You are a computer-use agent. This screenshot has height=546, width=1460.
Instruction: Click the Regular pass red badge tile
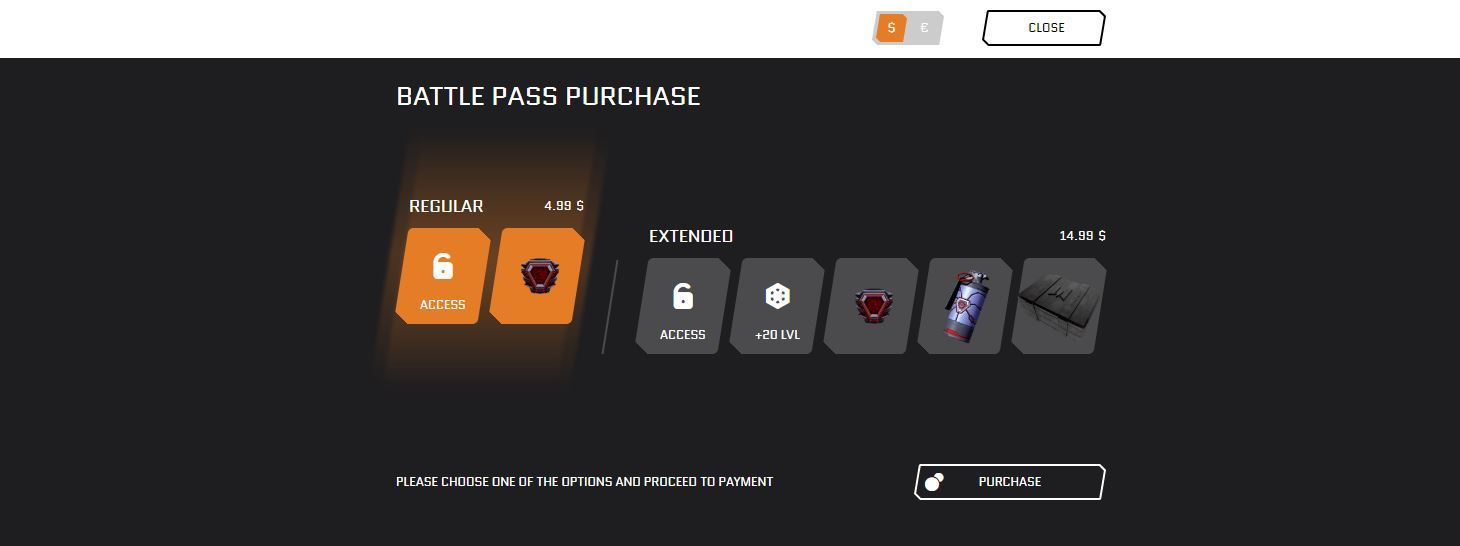coord(537,276)
